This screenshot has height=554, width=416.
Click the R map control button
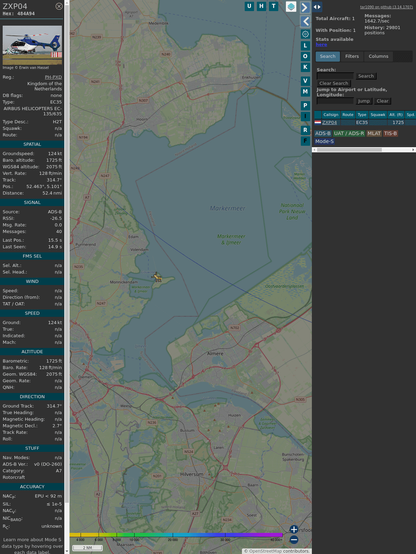pyautogui.click(x=305, y=130)
